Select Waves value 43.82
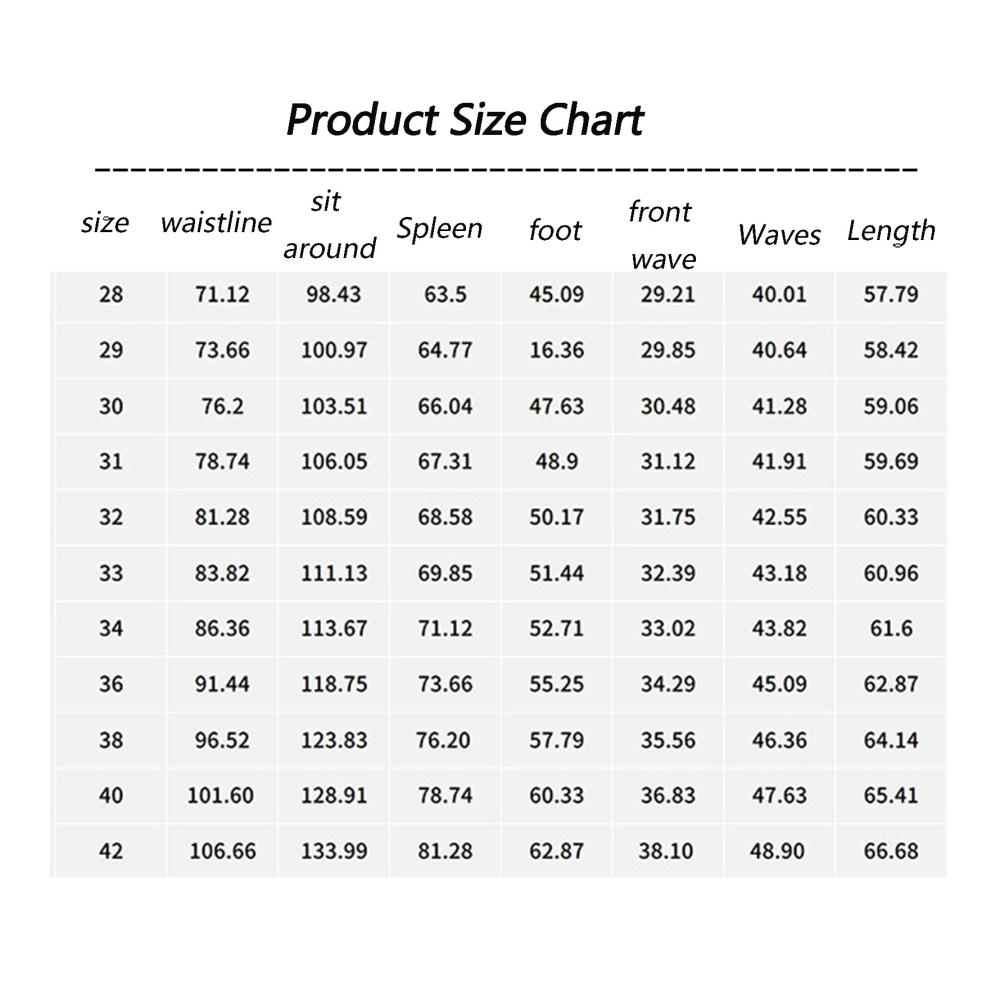Image resolution: width=1000 pixels, height=1000 pixels. click(x=779, y=628)
